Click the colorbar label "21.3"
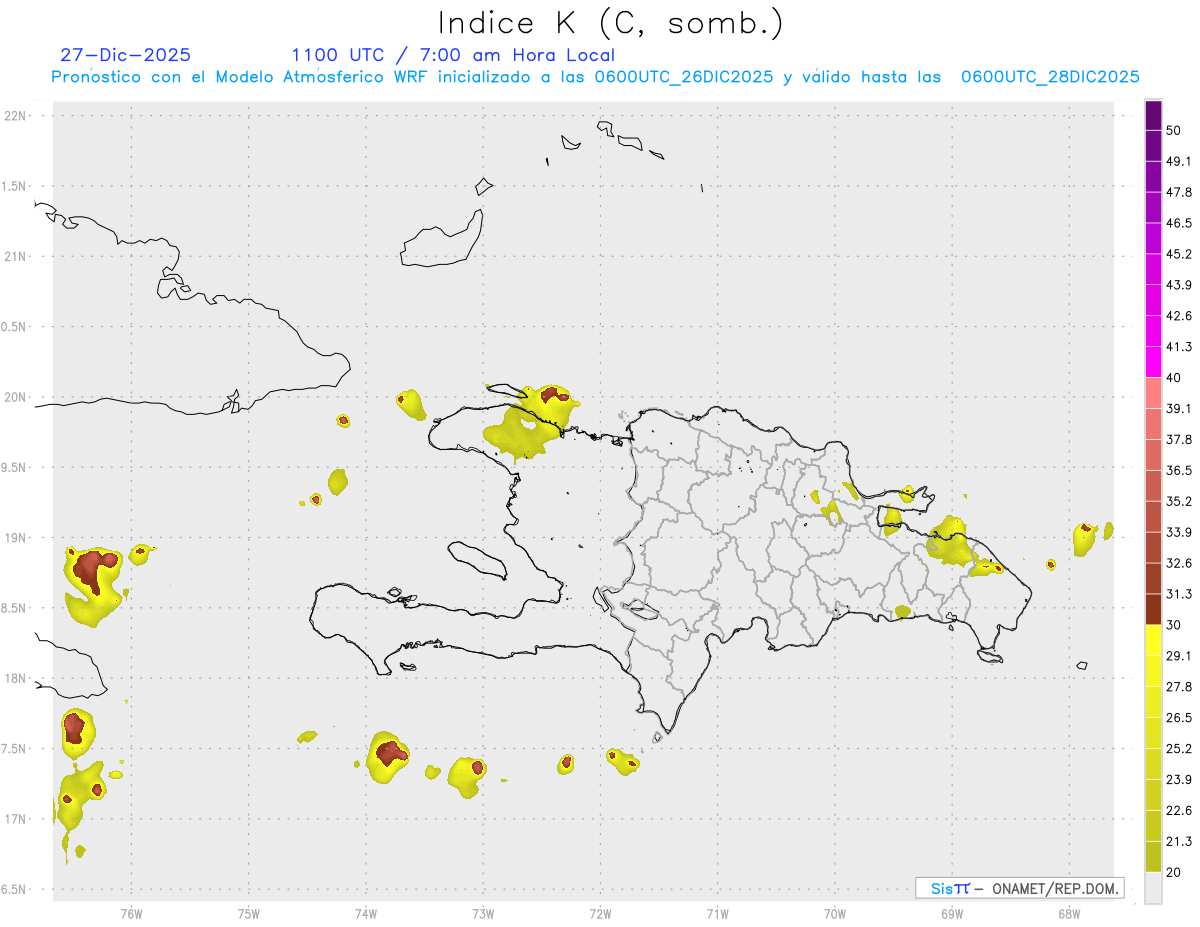Screen dimensions: 1200x927 tap(1180, 843)
